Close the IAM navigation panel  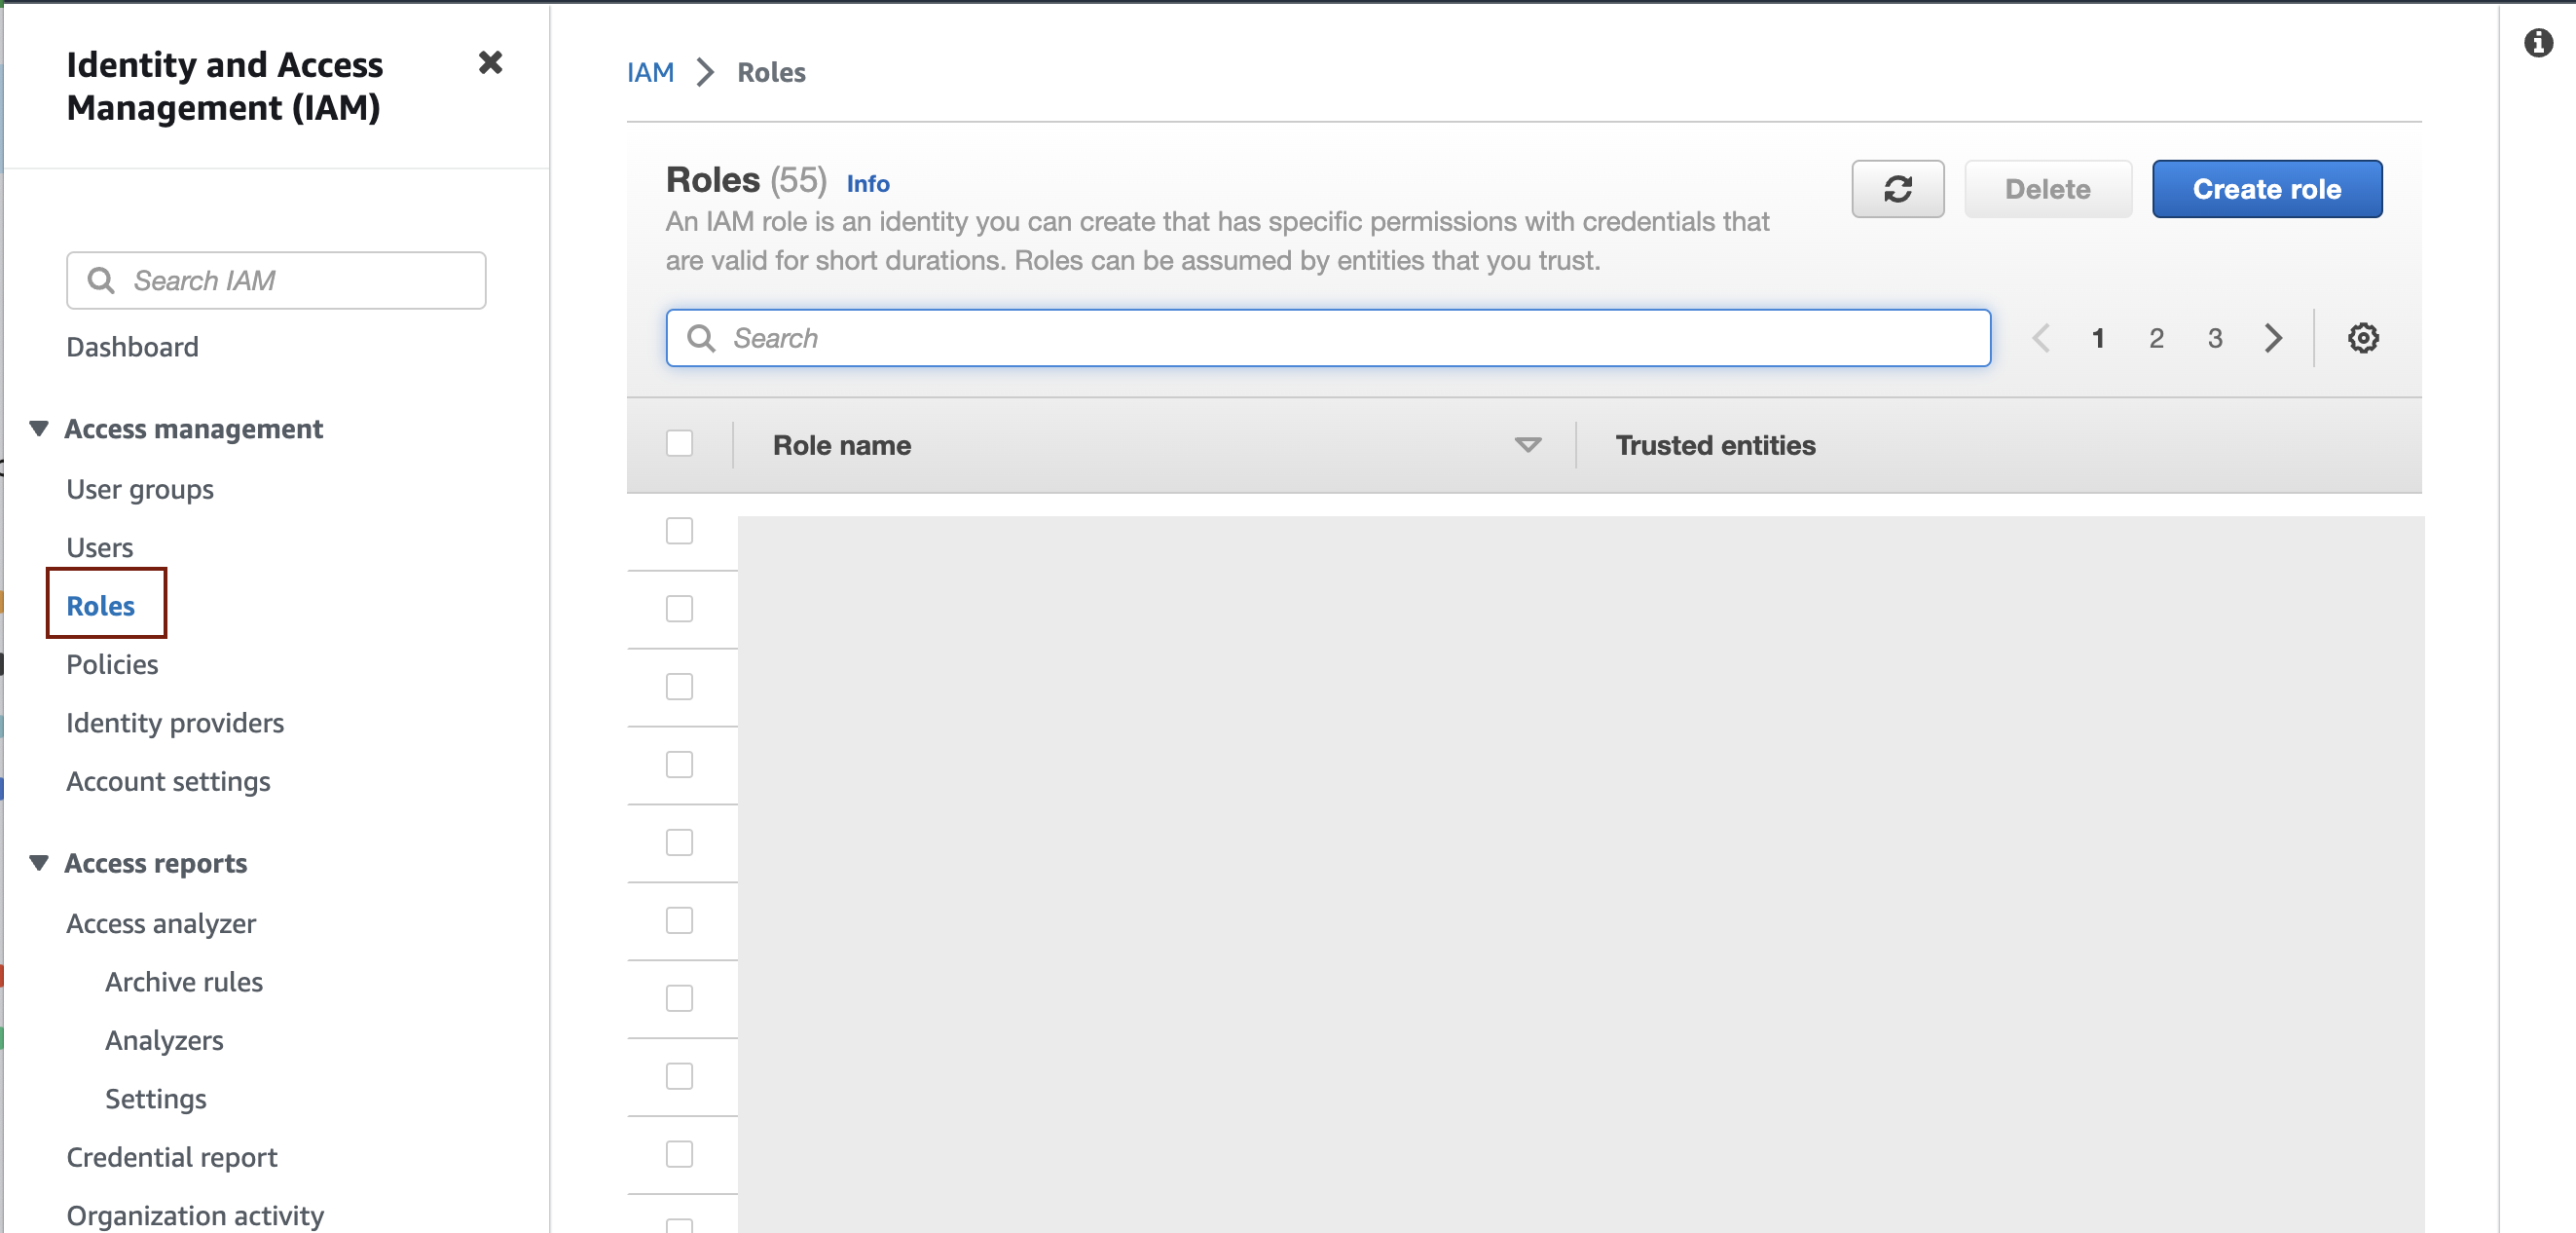(490, 63)
